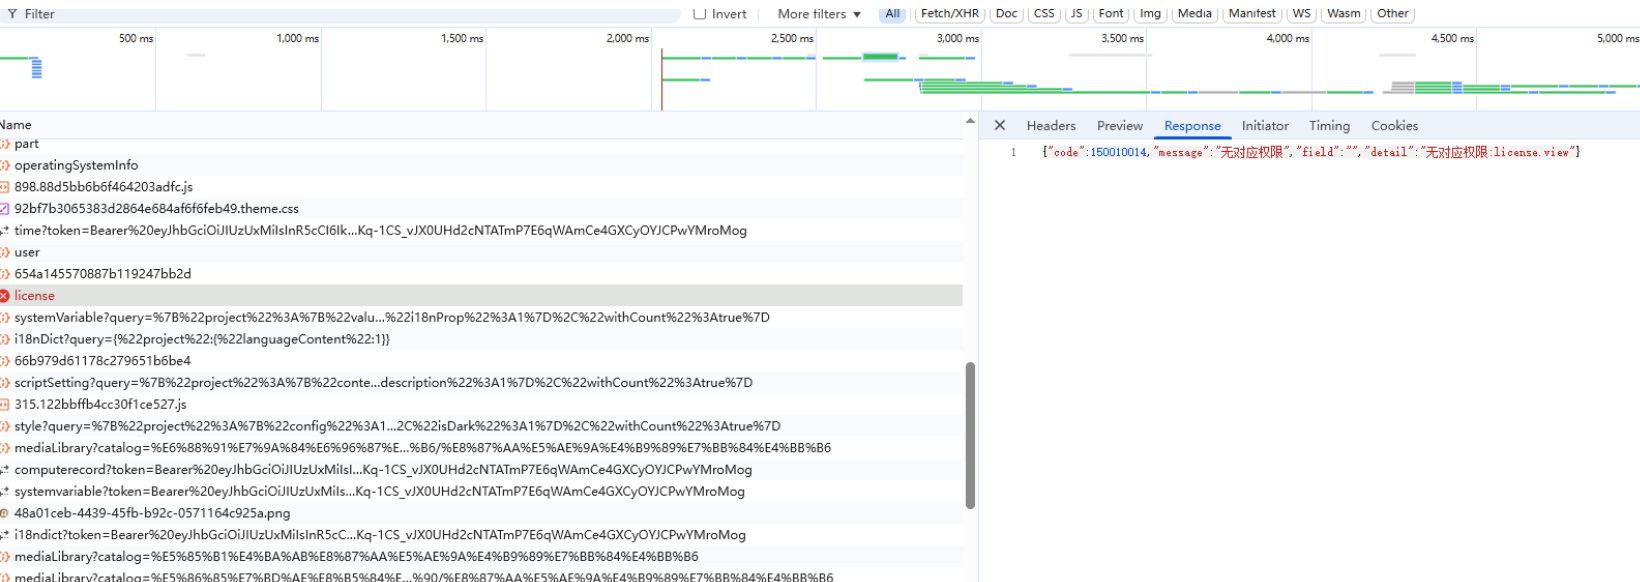Click the CSS file icon for theme.css

(4, 209)
